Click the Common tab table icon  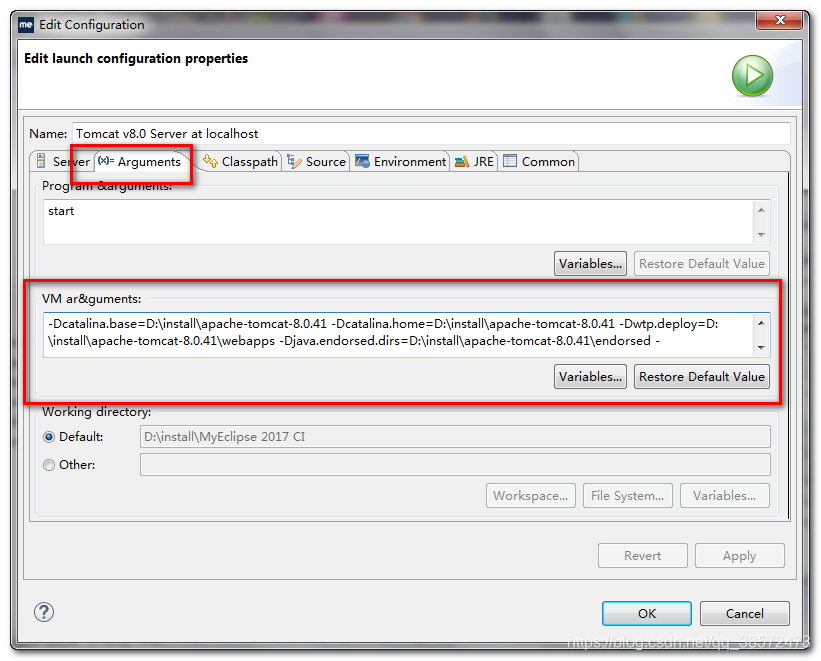tap(510, 161)
